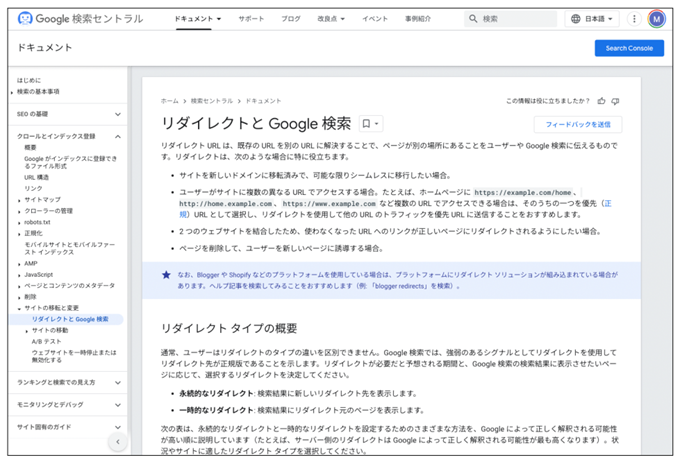Click the 正規 canonical link in text
The width and height of the screenshot is (680, 462).
click(608, 203)
